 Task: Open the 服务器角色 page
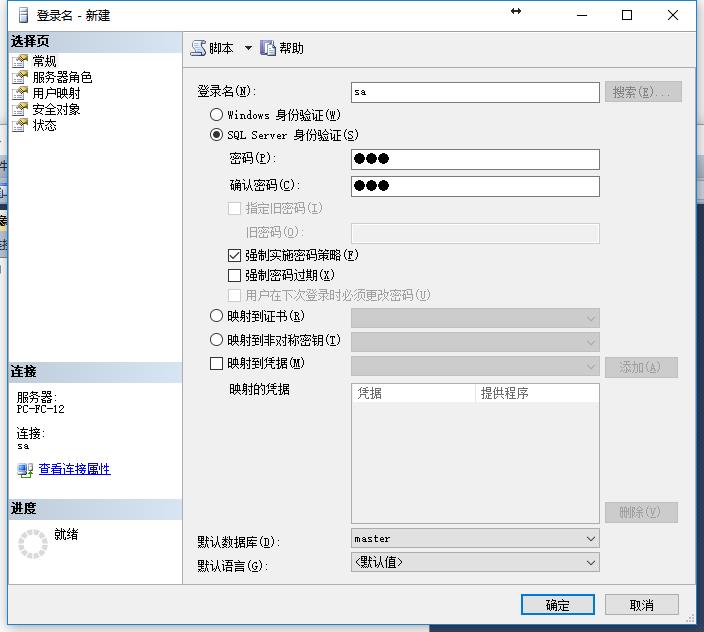pos(62,77)
